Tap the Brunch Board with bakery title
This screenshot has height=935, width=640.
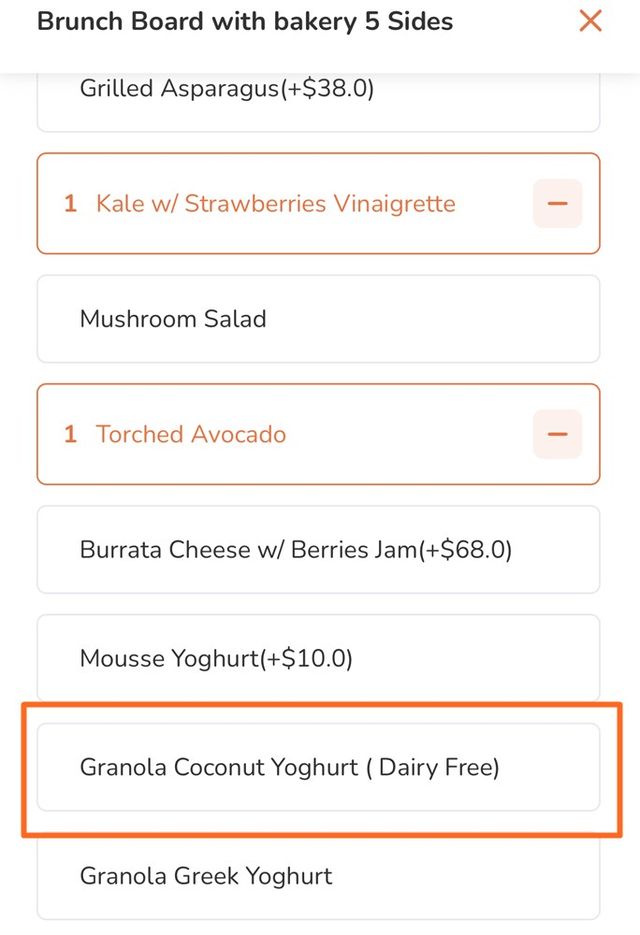click(x=245, y=21)
